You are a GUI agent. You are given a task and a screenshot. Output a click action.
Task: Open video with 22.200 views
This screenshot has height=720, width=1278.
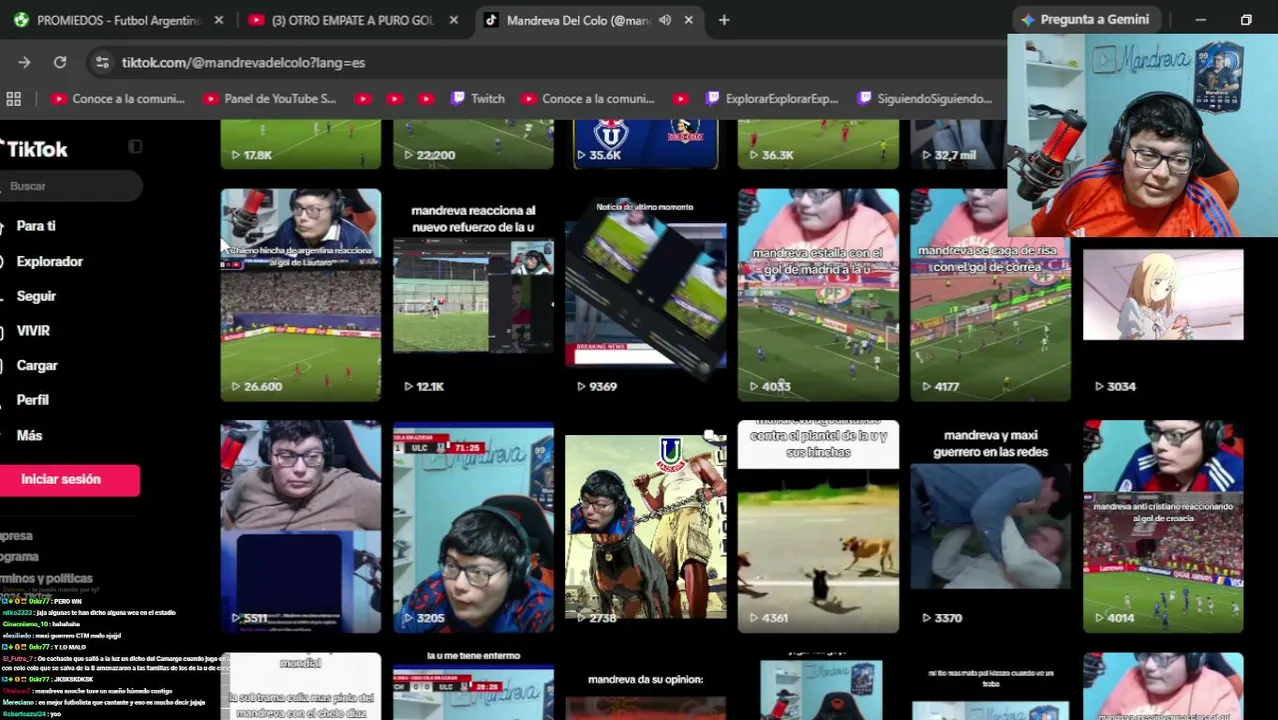[x=473, y=144]
